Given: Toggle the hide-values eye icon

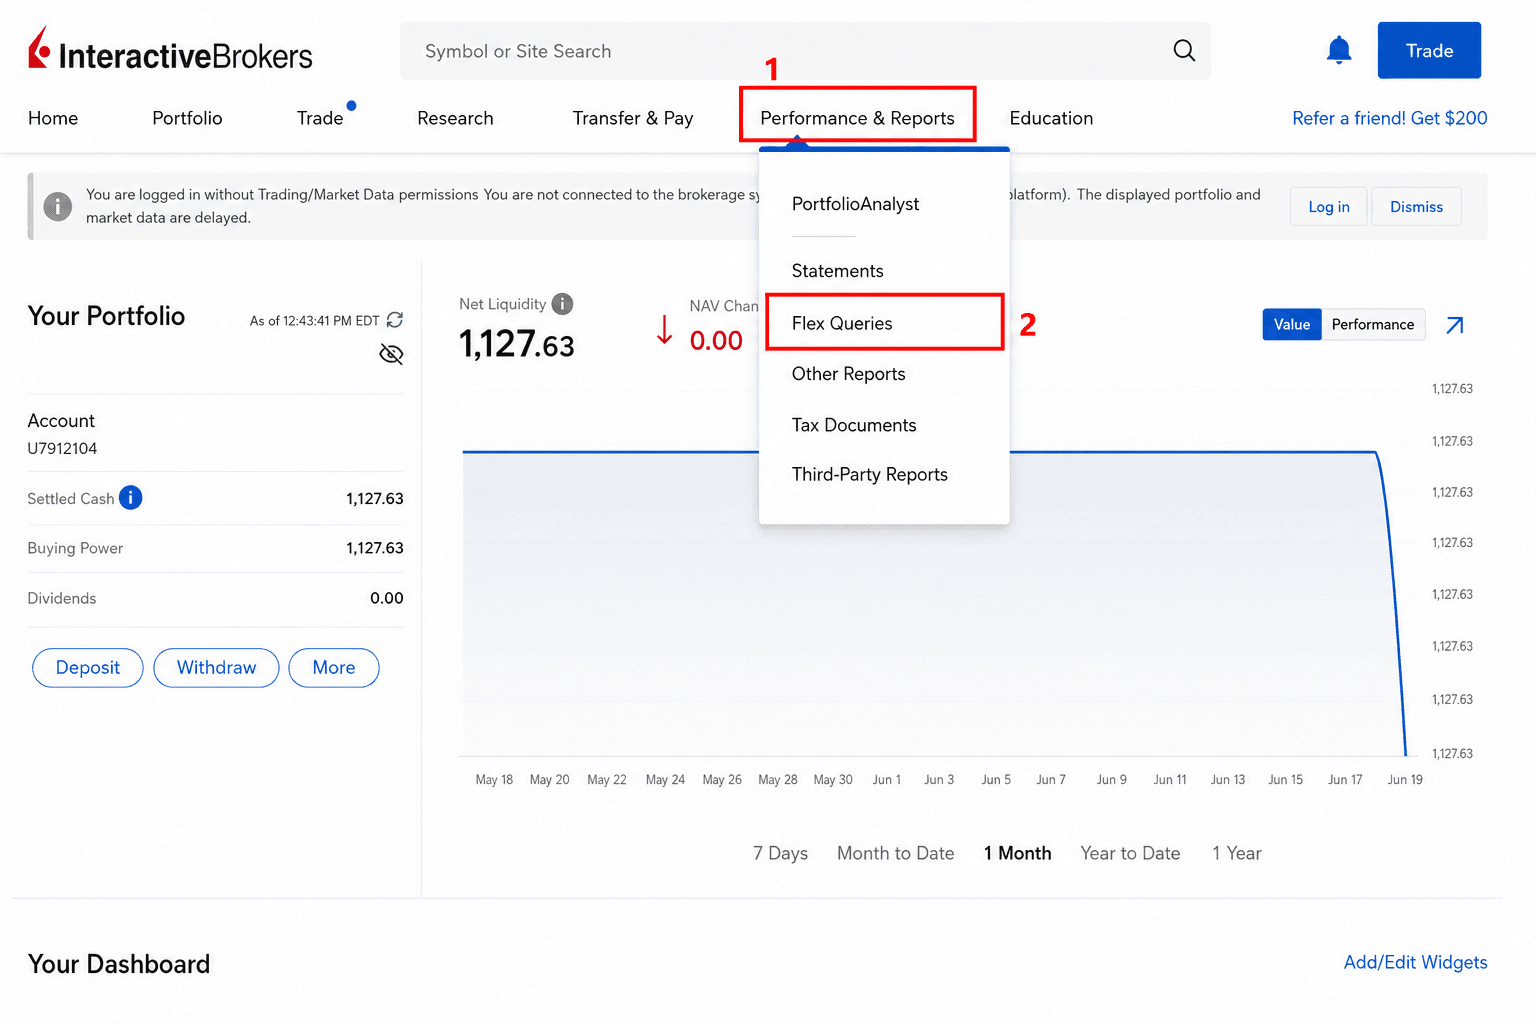Looking at the screenshot, I should (392, 354).
